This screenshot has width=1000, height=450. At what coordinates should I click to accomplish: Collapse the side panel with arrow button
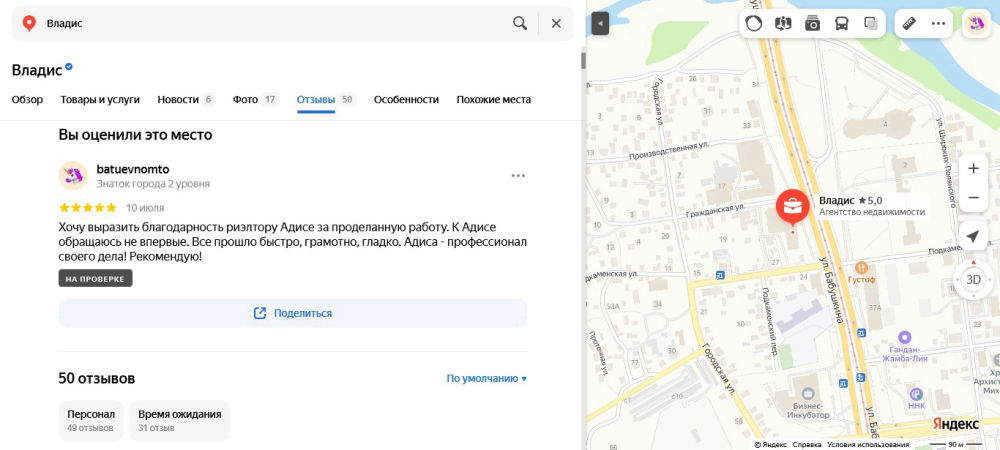click(600, 24)
